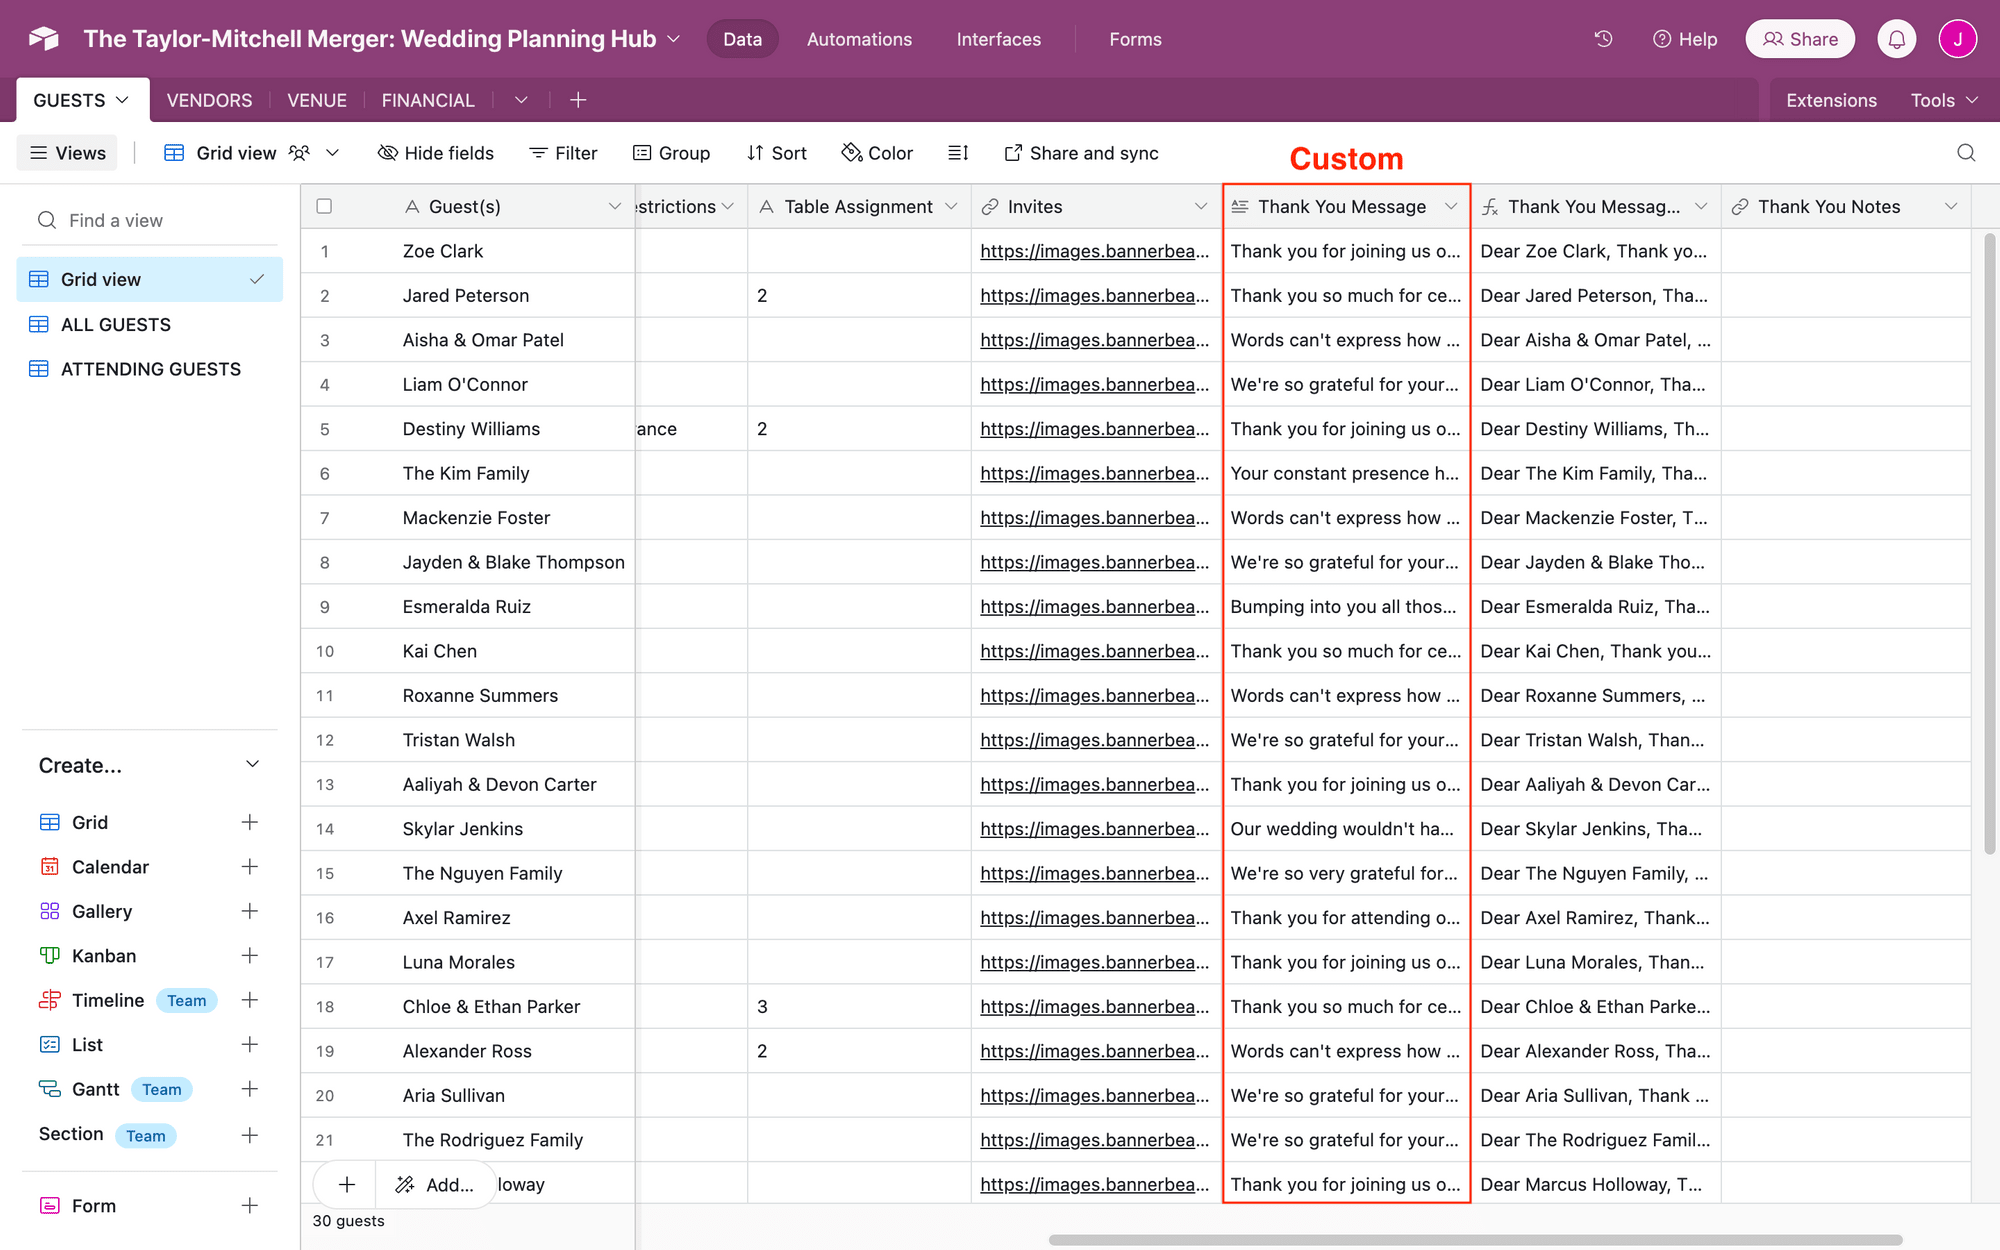The image size is (2000, 1250).
Task: Add new Kanban view plus
Action: click(250, 956)
